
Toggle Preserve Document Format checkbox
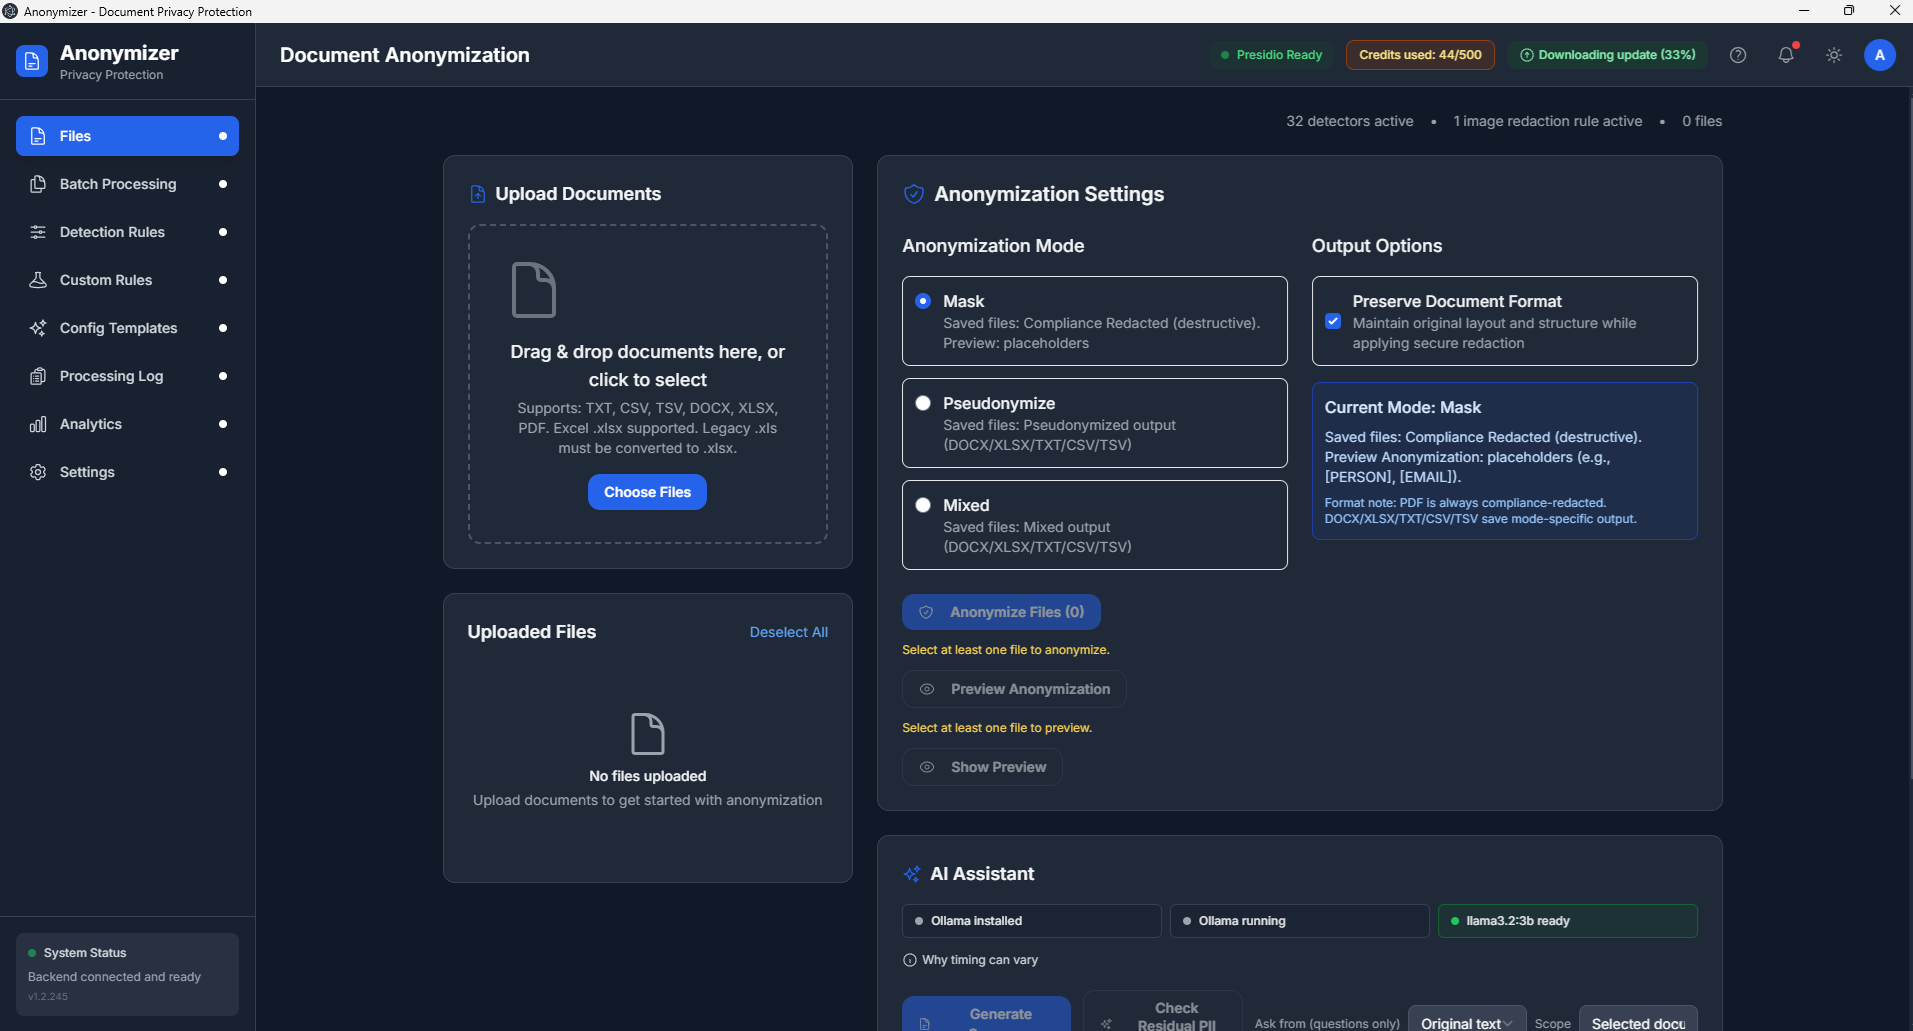[x=1333, y=321]
